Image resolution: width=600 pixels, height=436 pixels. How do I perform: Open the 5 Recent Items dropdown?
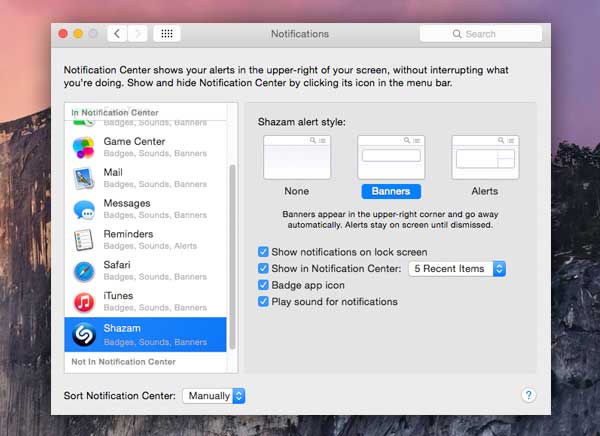pyautogui.click(x=457, y=269)
